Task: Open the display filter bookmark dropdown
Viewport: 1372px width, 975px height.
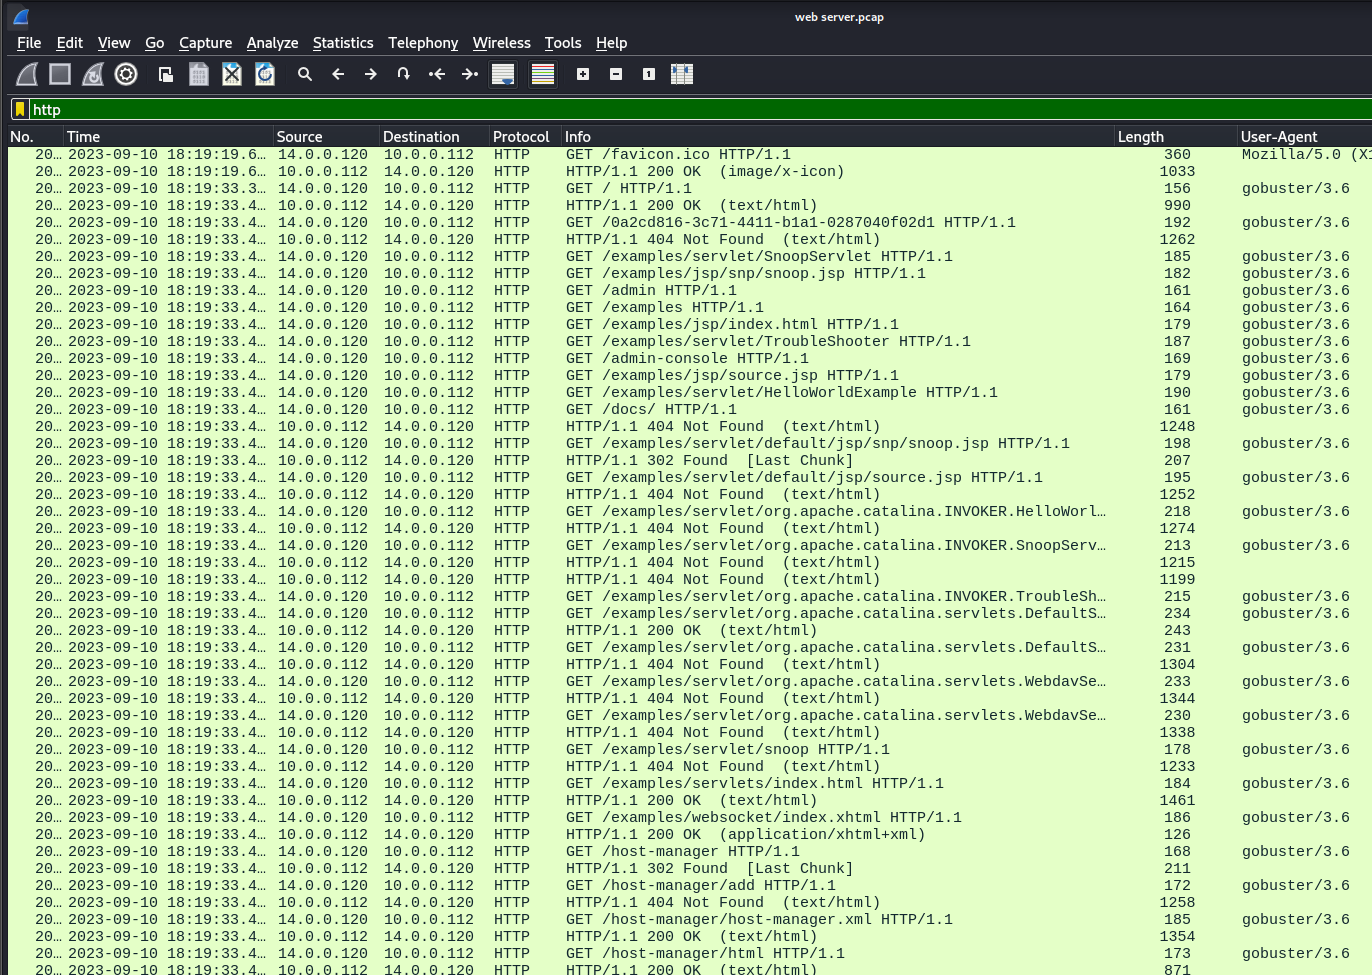Action: click(x=20, y=110)
